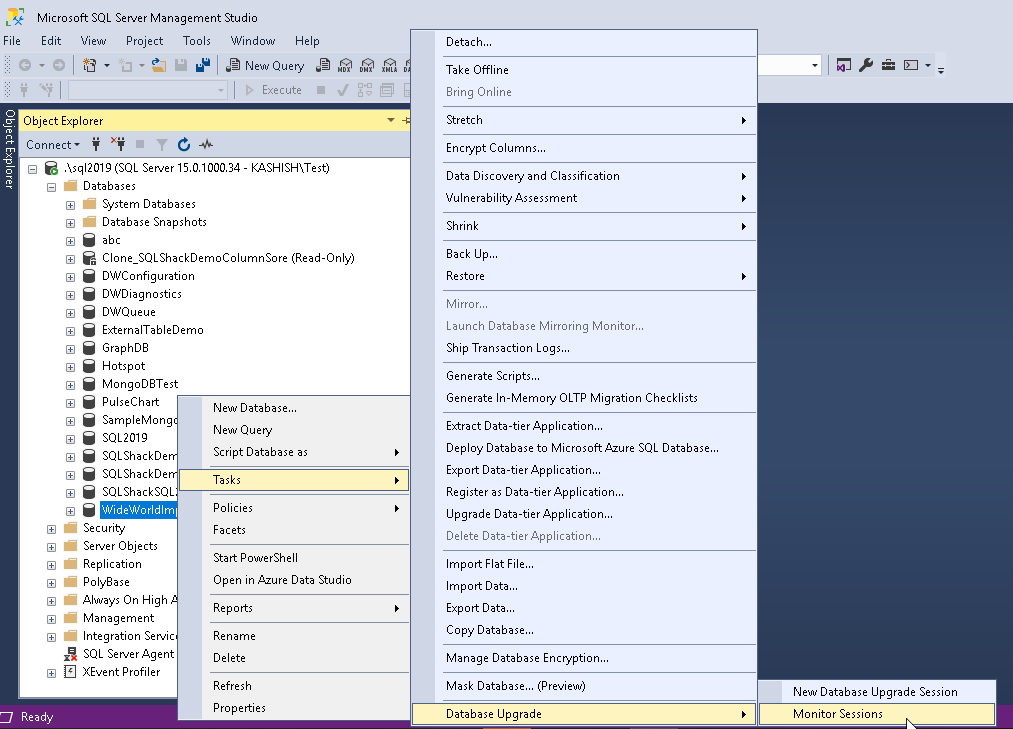The width and height of the screenshot is (1013, 729).
Task: Click Database Upgrade in Tasks submenu
Action: (x=583, y=714)
